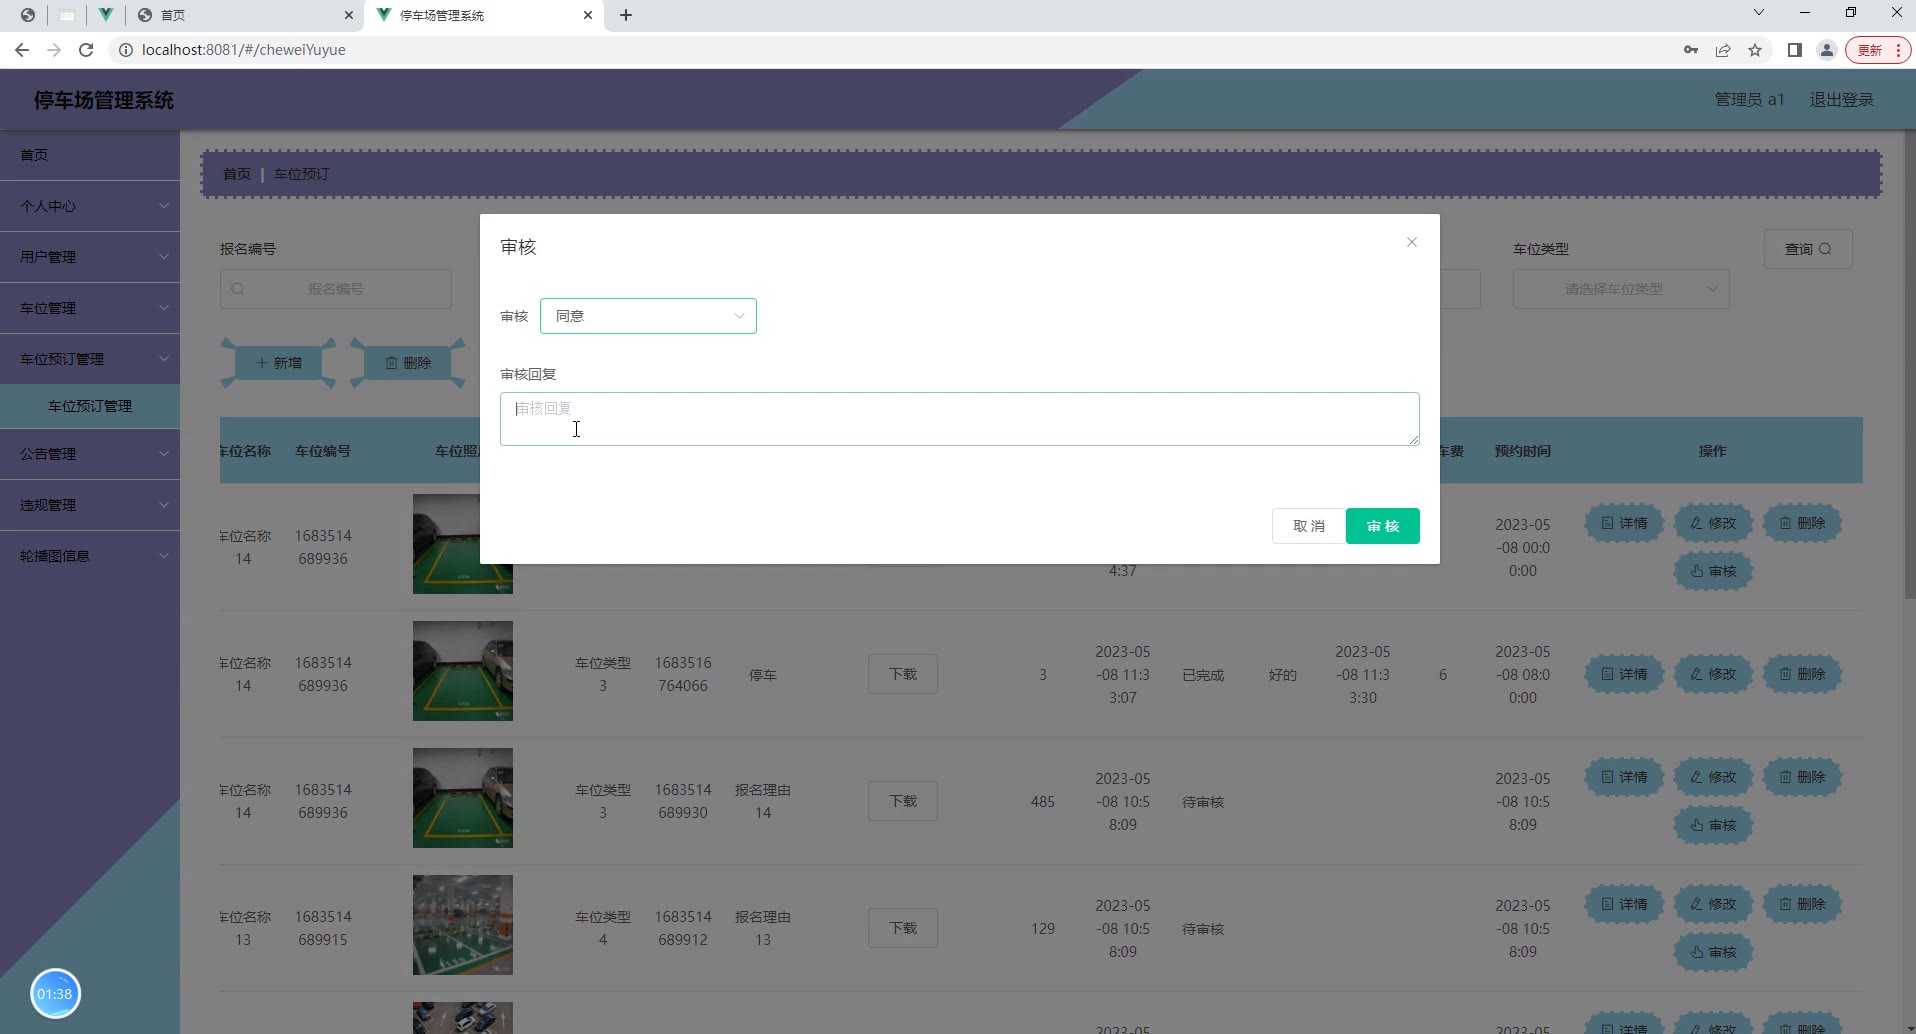Click the 查询 search button
This screenshot has height=1034, width=1916.
pyautogui.click(x=1808, y=249)
